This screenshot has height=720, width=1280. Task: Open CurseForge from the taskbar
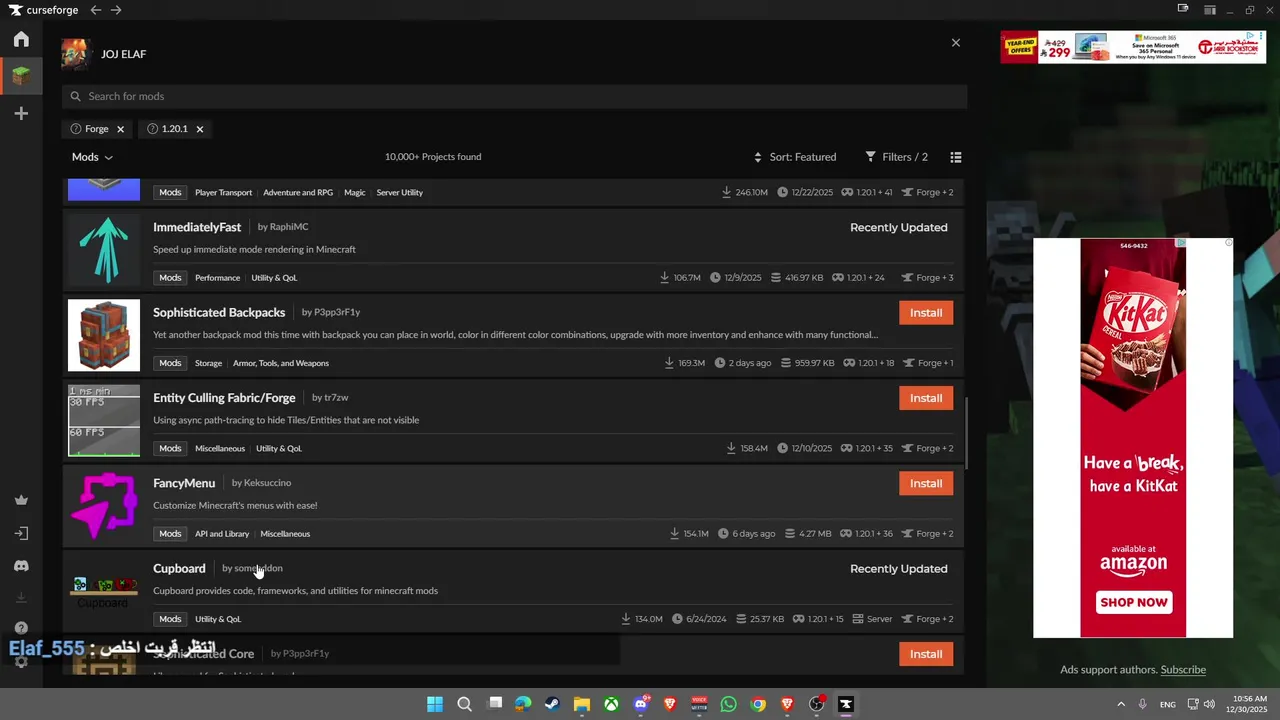pyautogui.click(x=846, y=704)
